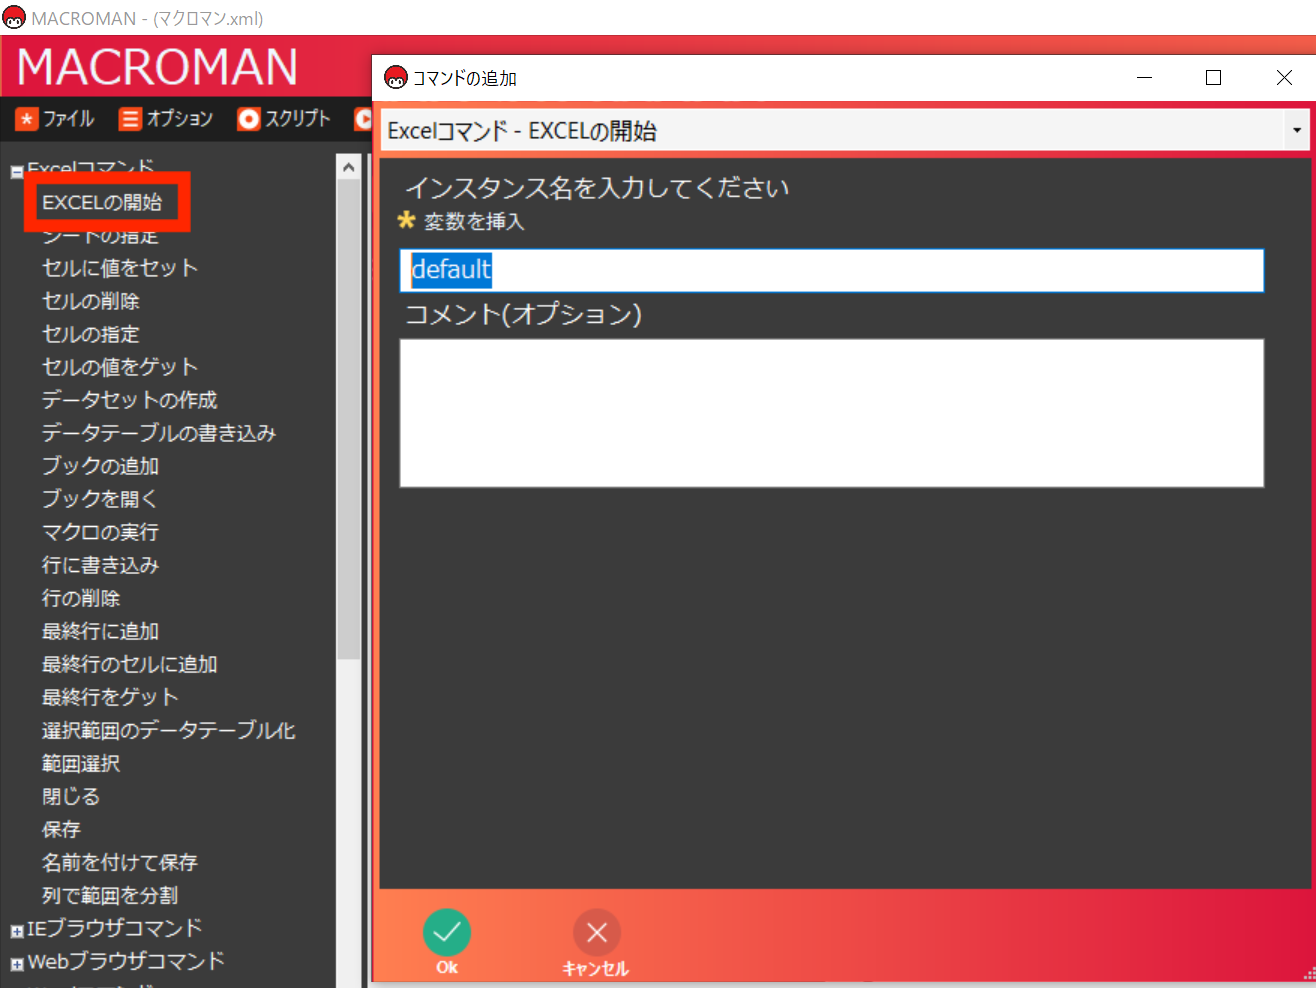Select 範囲選択 command

81,763
